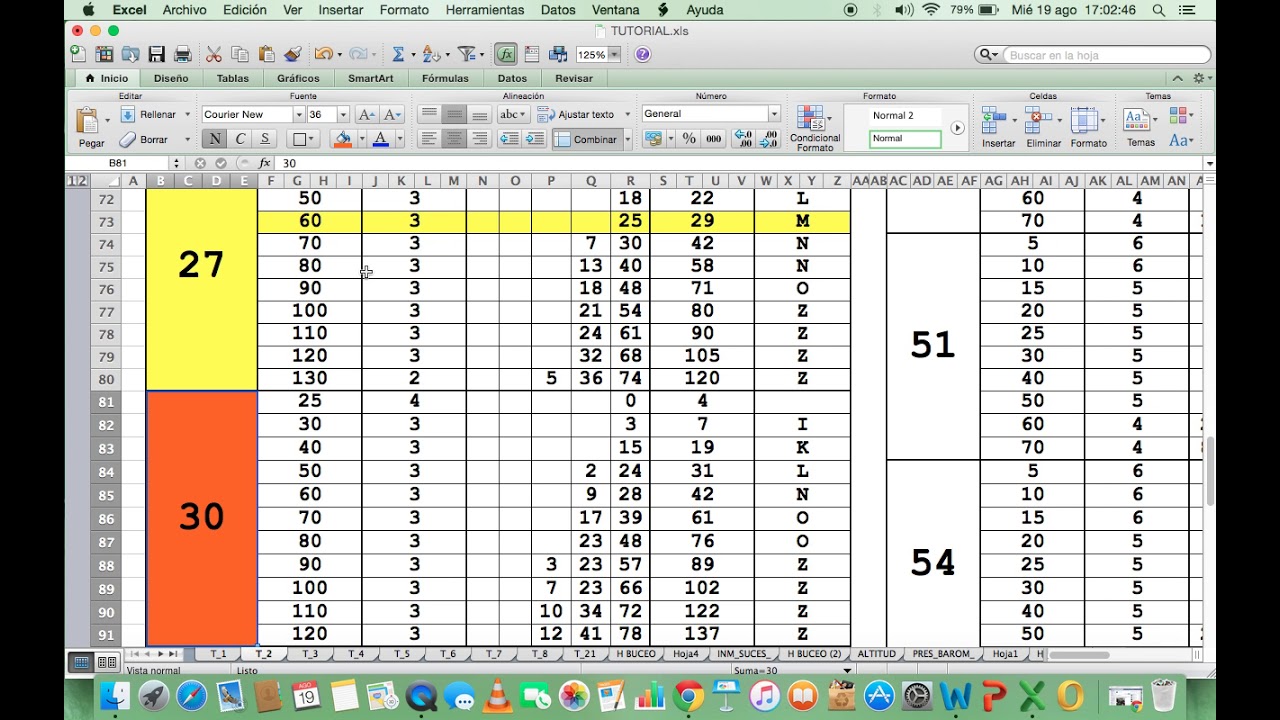Screen dimensions: 1280x720
Task: Select the Normal 2 cell style
Action: (906, 116)
